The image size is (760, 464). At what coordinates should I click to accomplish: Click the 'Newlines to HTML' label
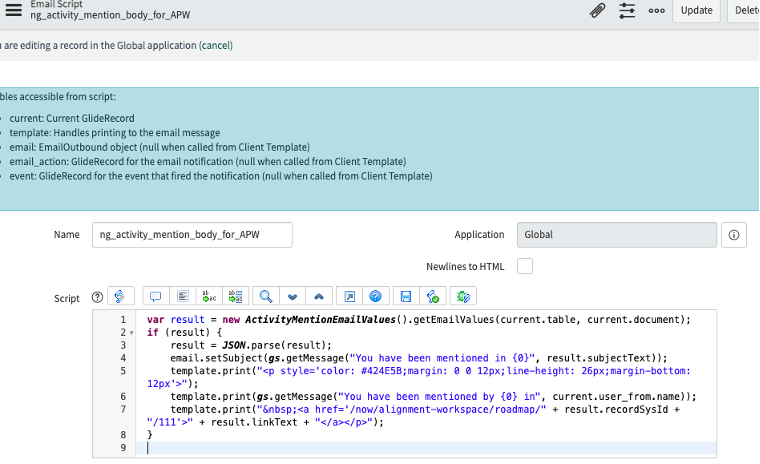465,267
